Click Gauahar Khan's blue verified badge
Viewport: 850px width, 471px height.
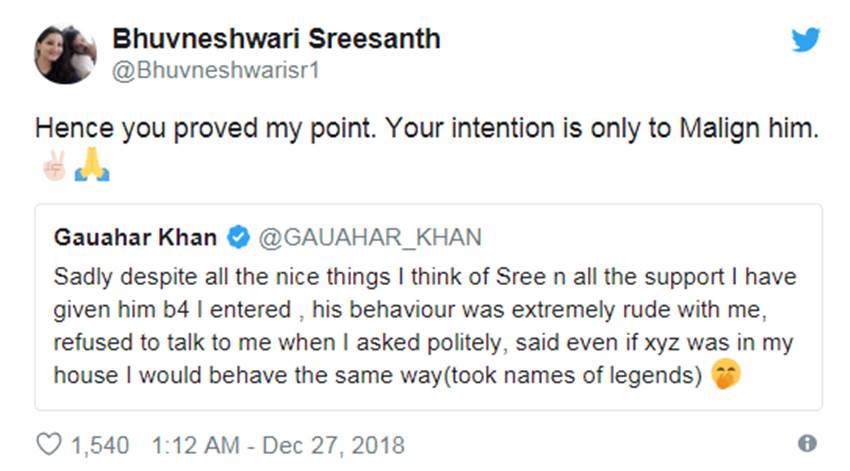pyautogui.click(x=238, y=237)
